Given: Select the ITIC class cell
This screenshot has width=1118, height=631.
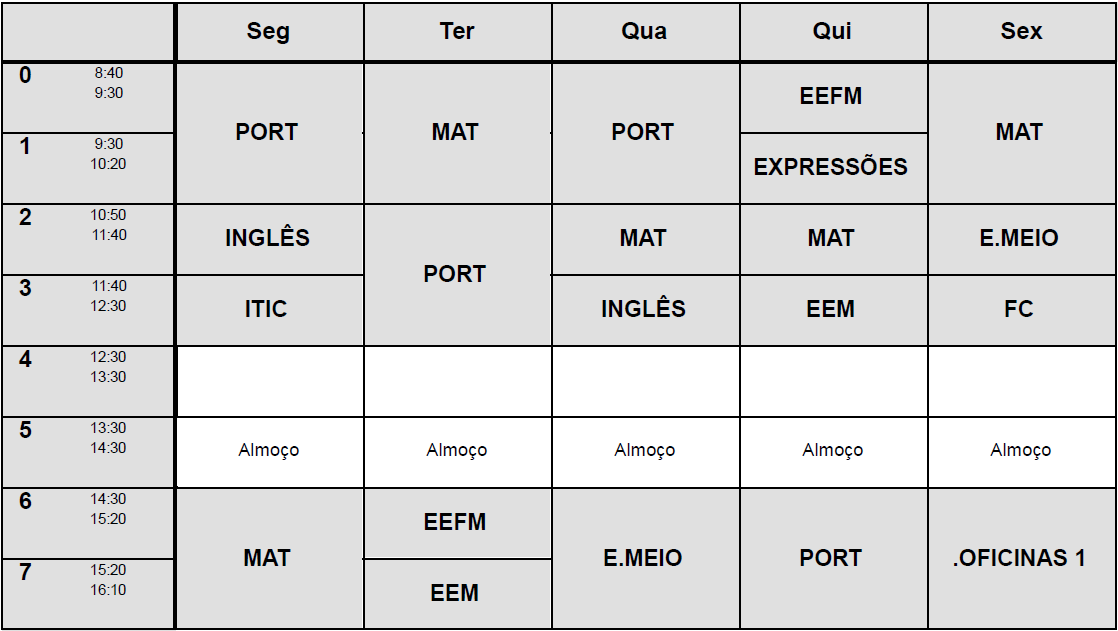Looking at the screenshot, I should 266,310.
